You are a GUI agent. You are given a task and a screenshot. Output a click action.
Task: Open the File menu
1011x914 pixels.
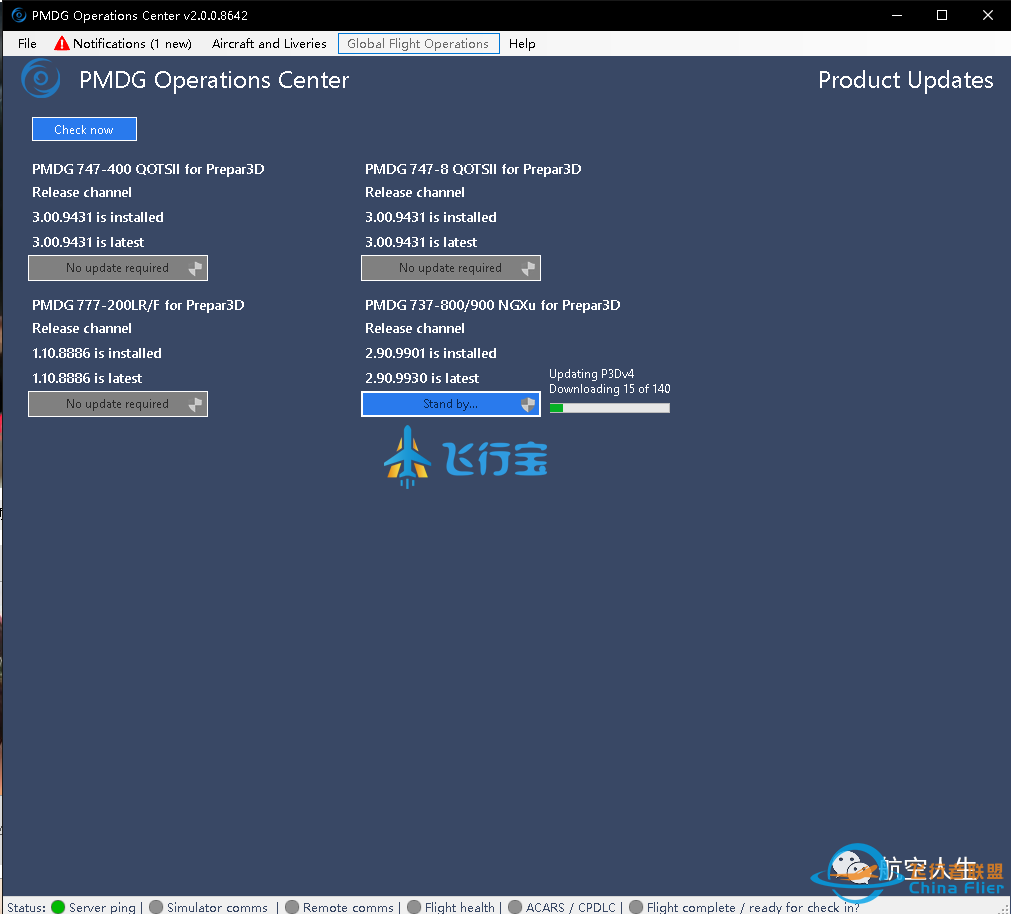pos(27,44)
